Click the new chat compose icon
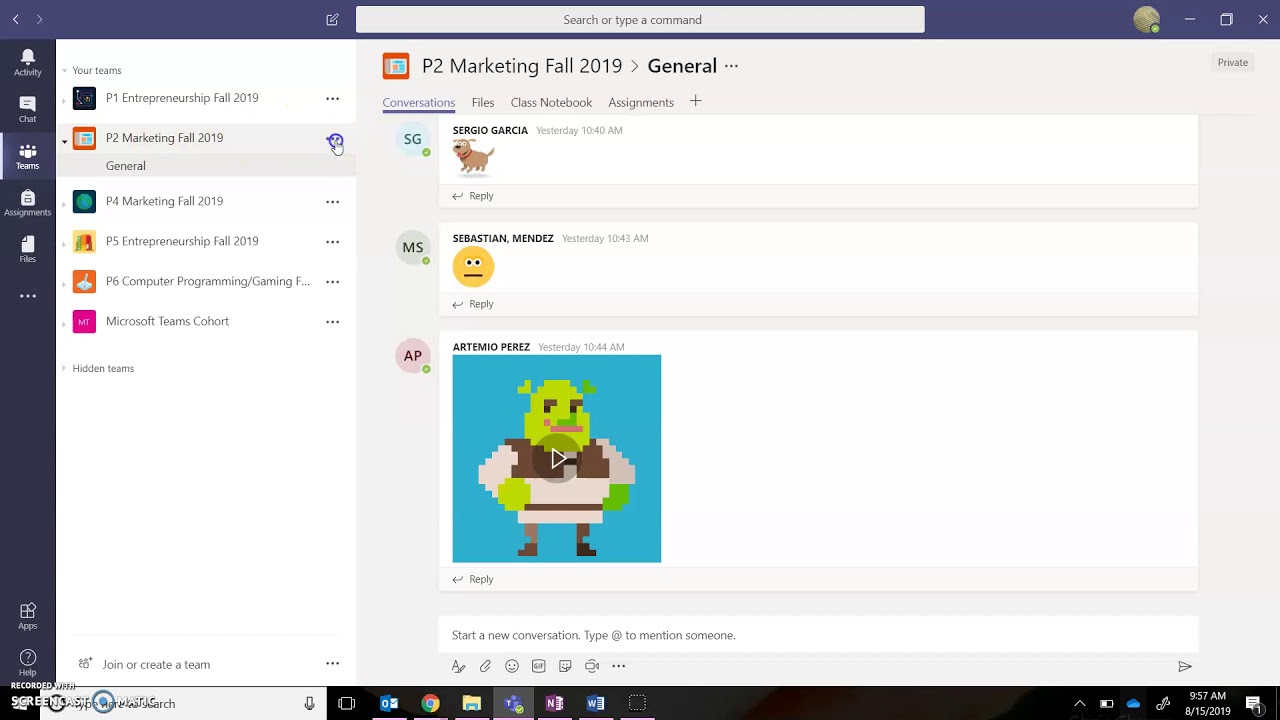The width and height of the screenshot is (1280, 720). coord(332,19)
